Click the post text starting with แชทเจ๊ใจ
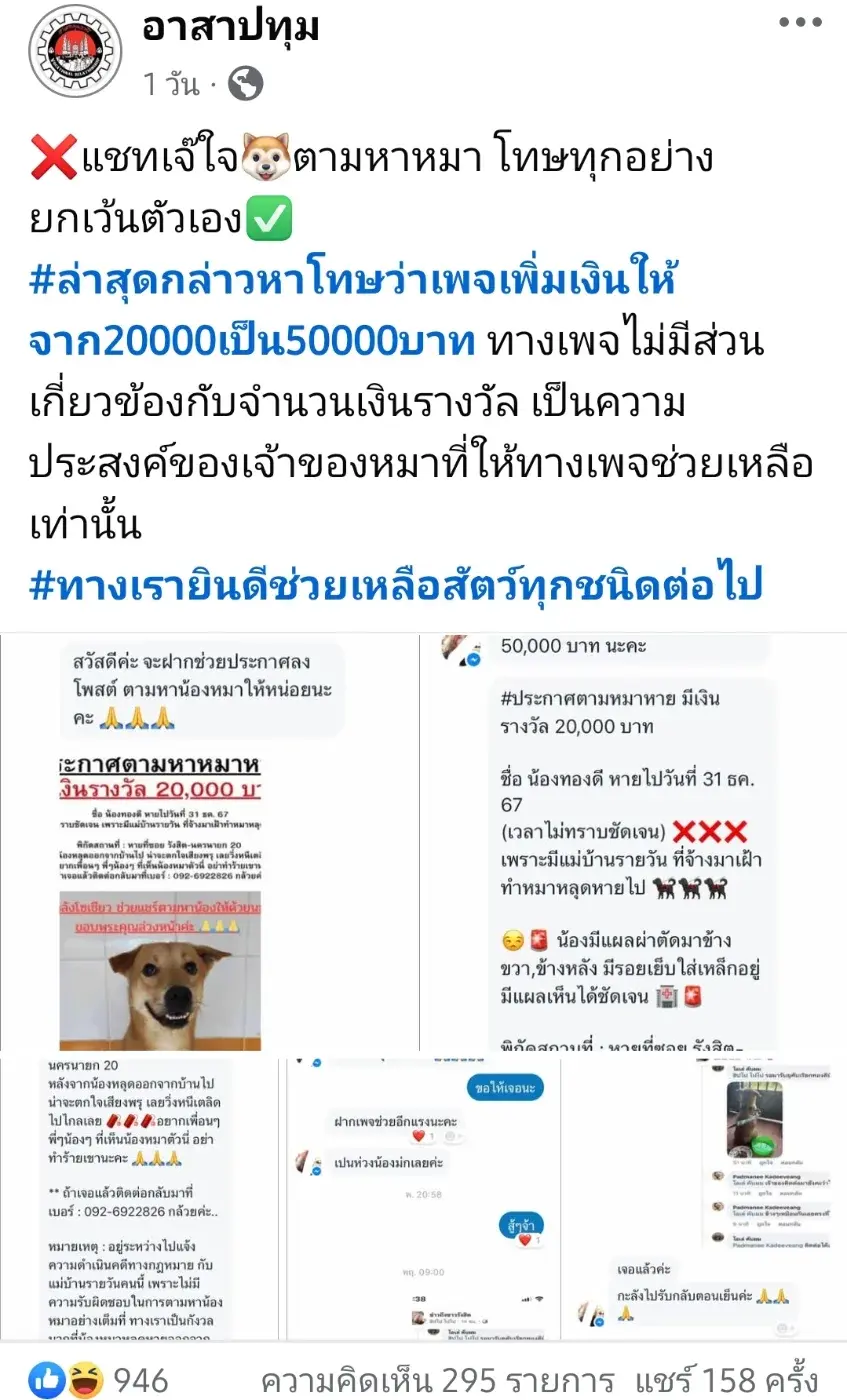 (370, 188)
